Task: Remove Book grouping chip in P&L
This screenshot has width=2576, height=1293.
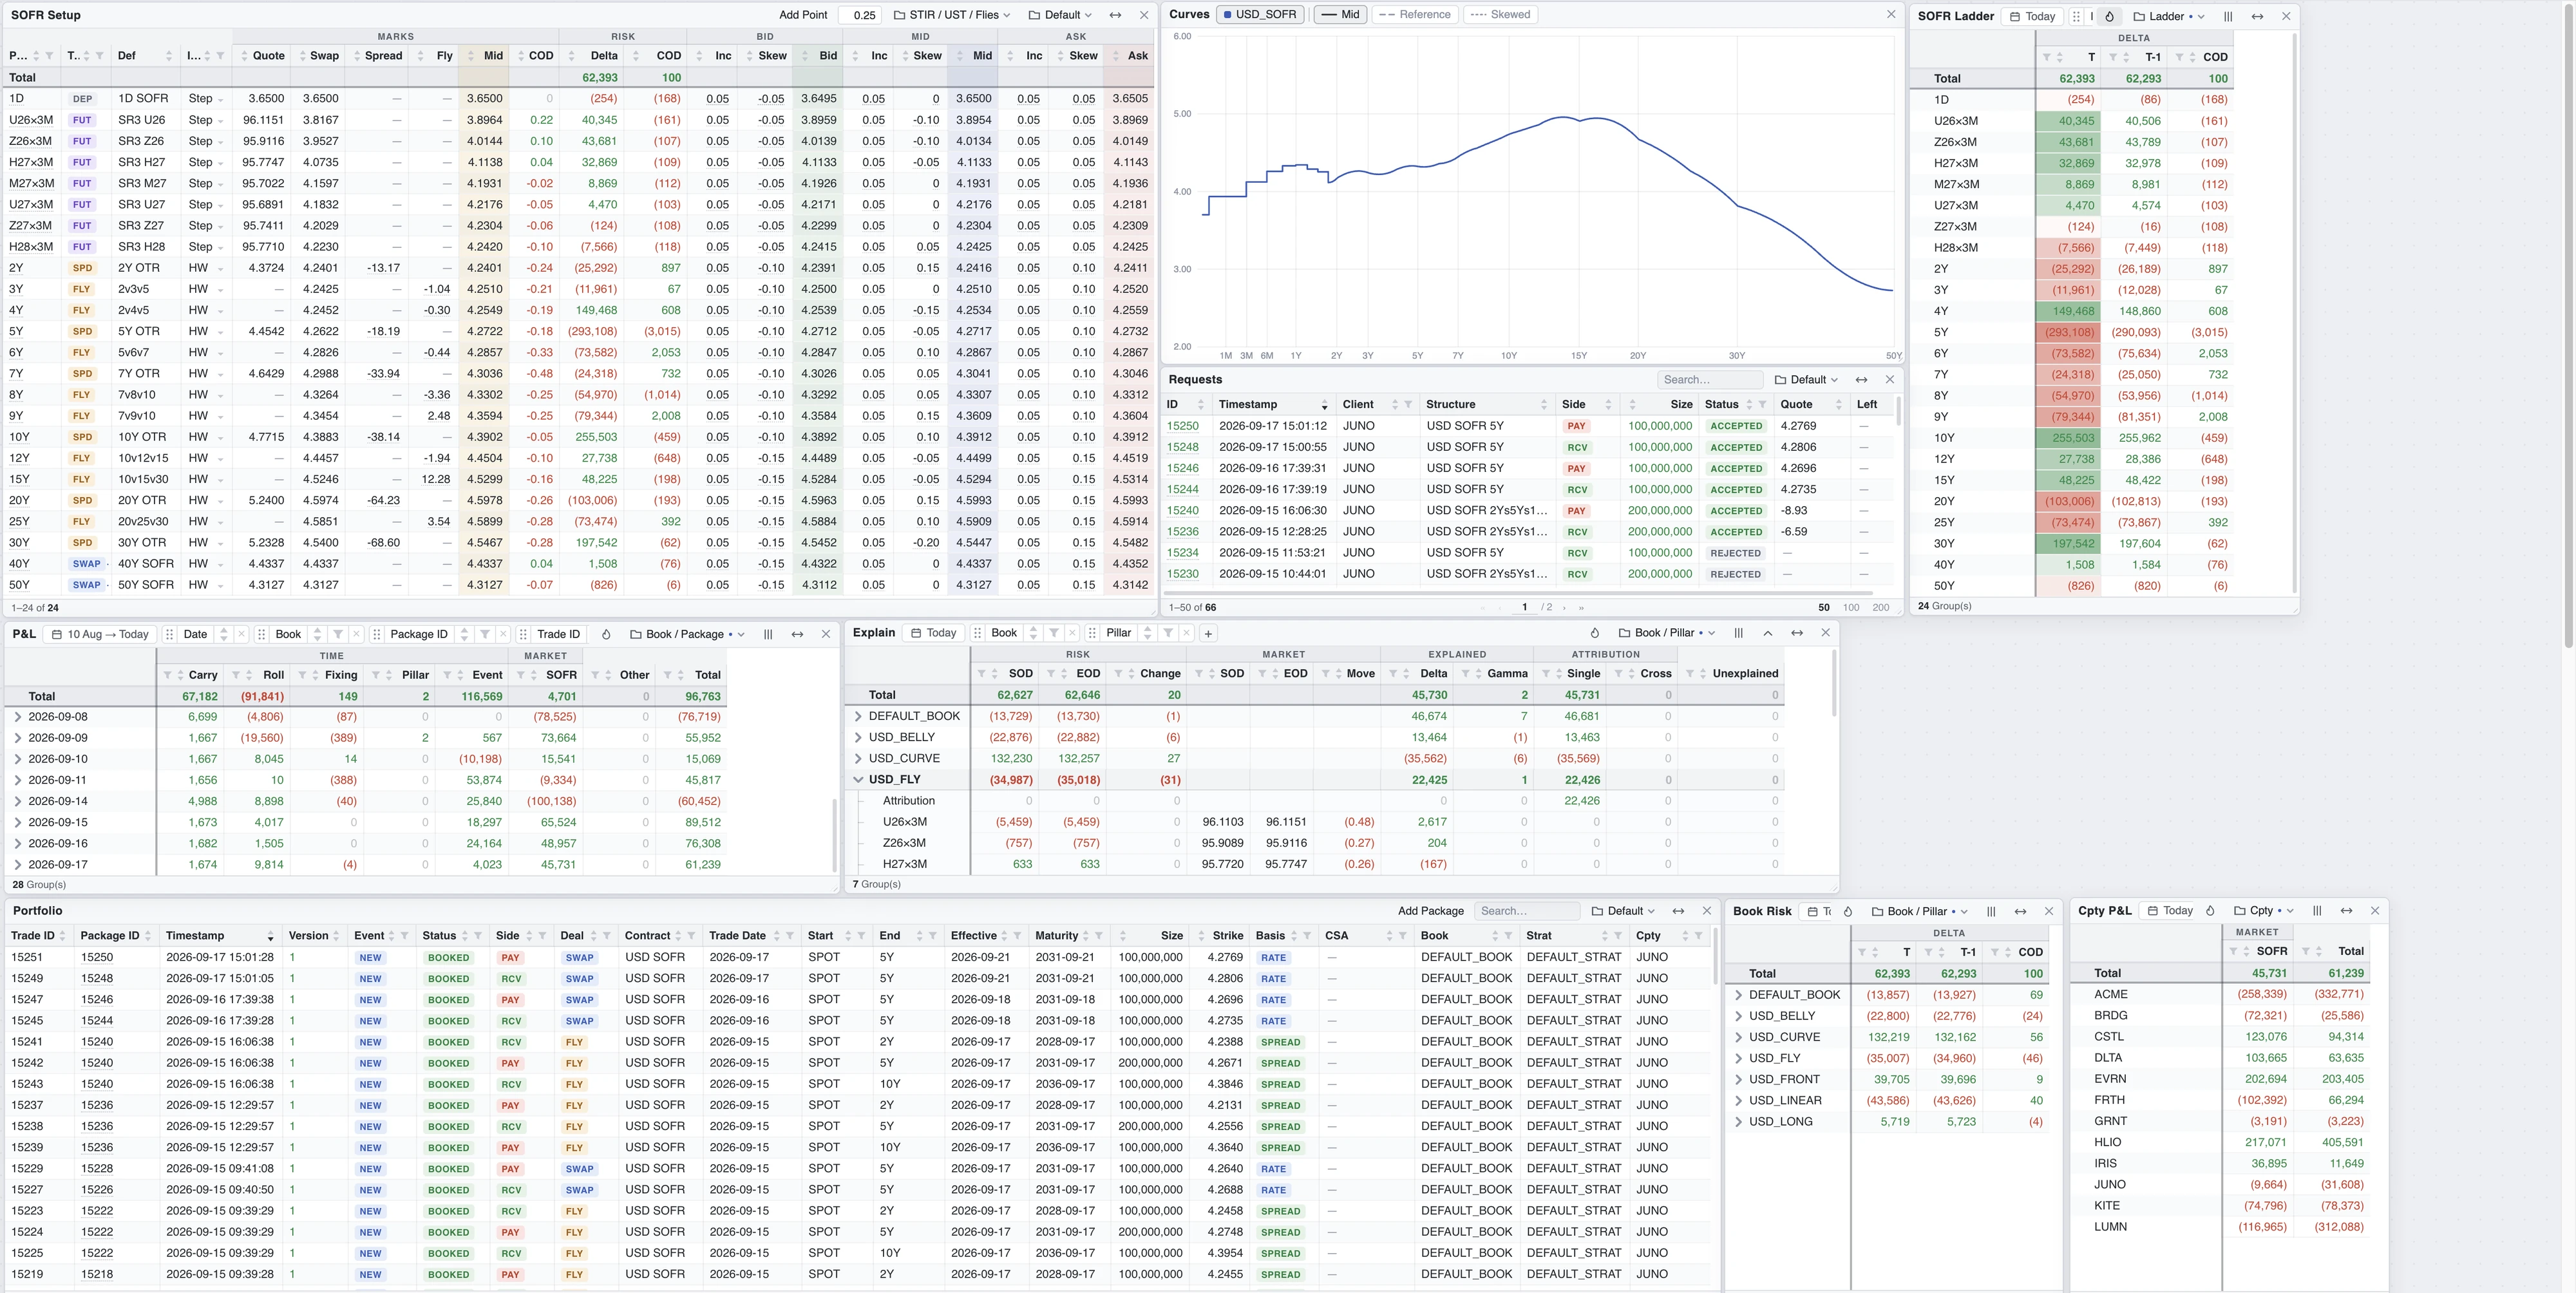Action: coord(356,634)
